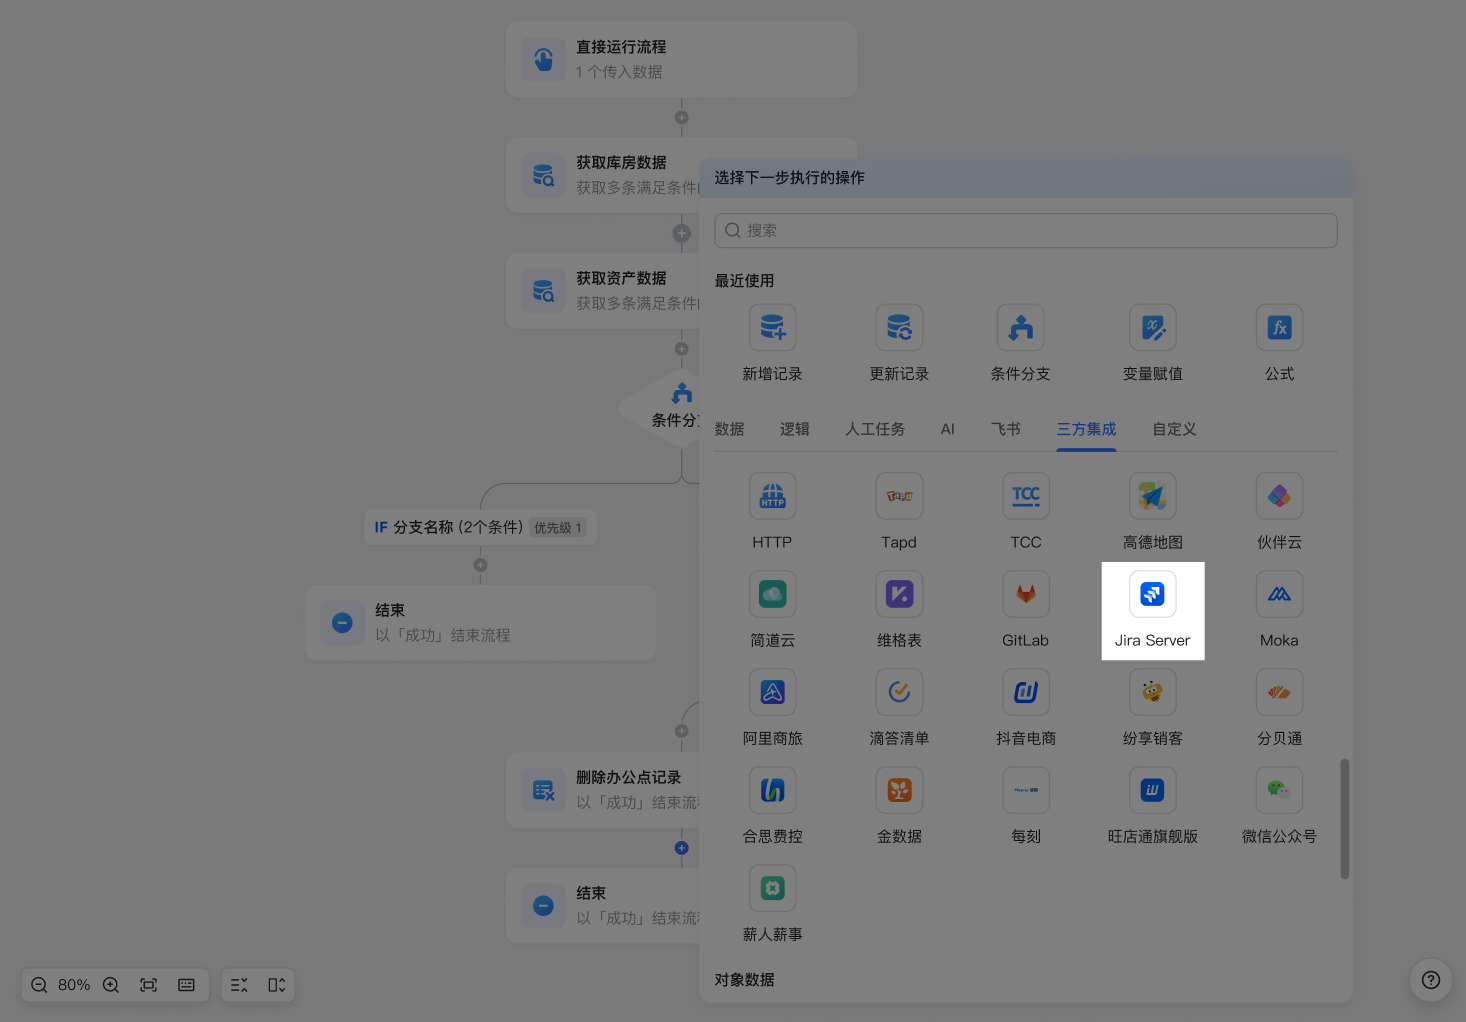Open the 获取资产数据 node

click(x=603, y=291)
